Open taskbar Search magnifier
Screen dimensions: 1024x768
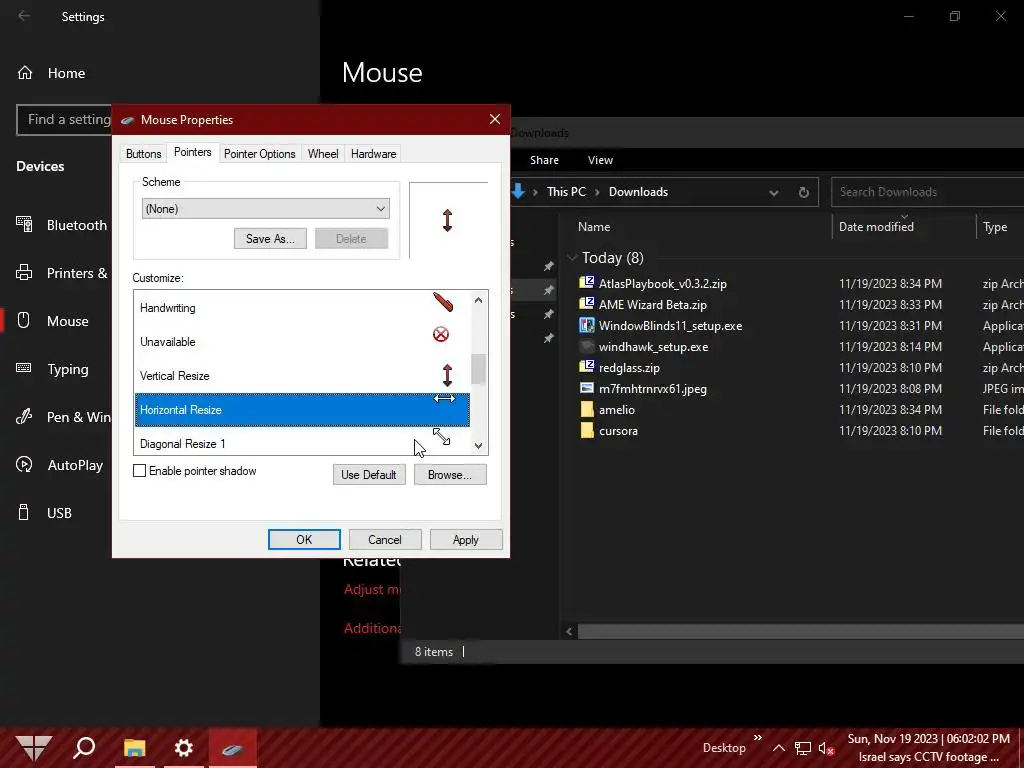tap(84, 747)
